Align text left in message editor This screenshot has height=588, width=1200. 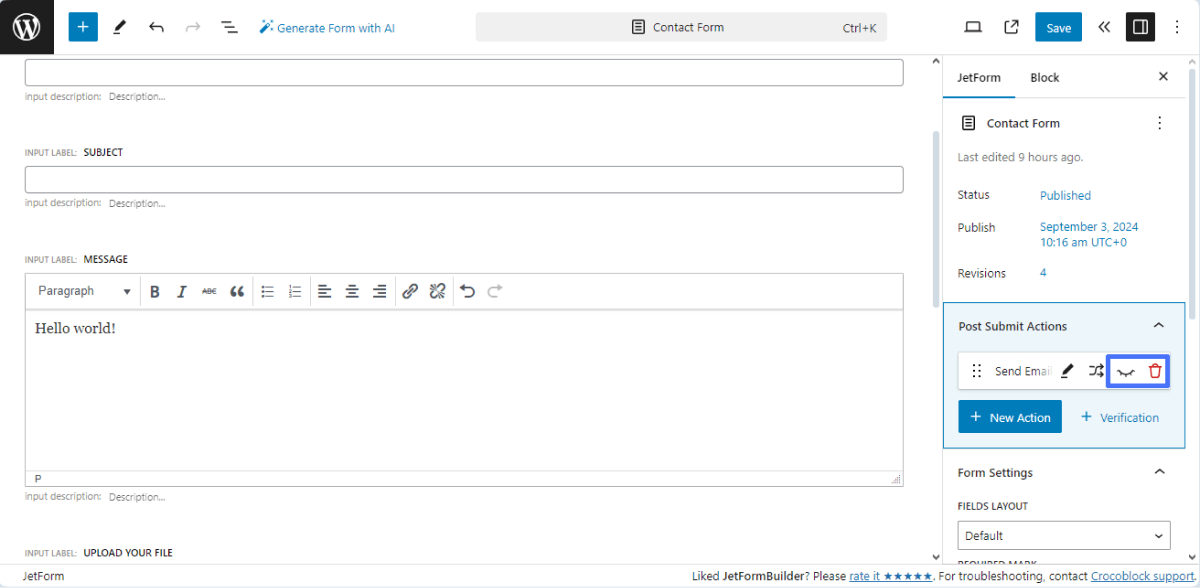325,291
